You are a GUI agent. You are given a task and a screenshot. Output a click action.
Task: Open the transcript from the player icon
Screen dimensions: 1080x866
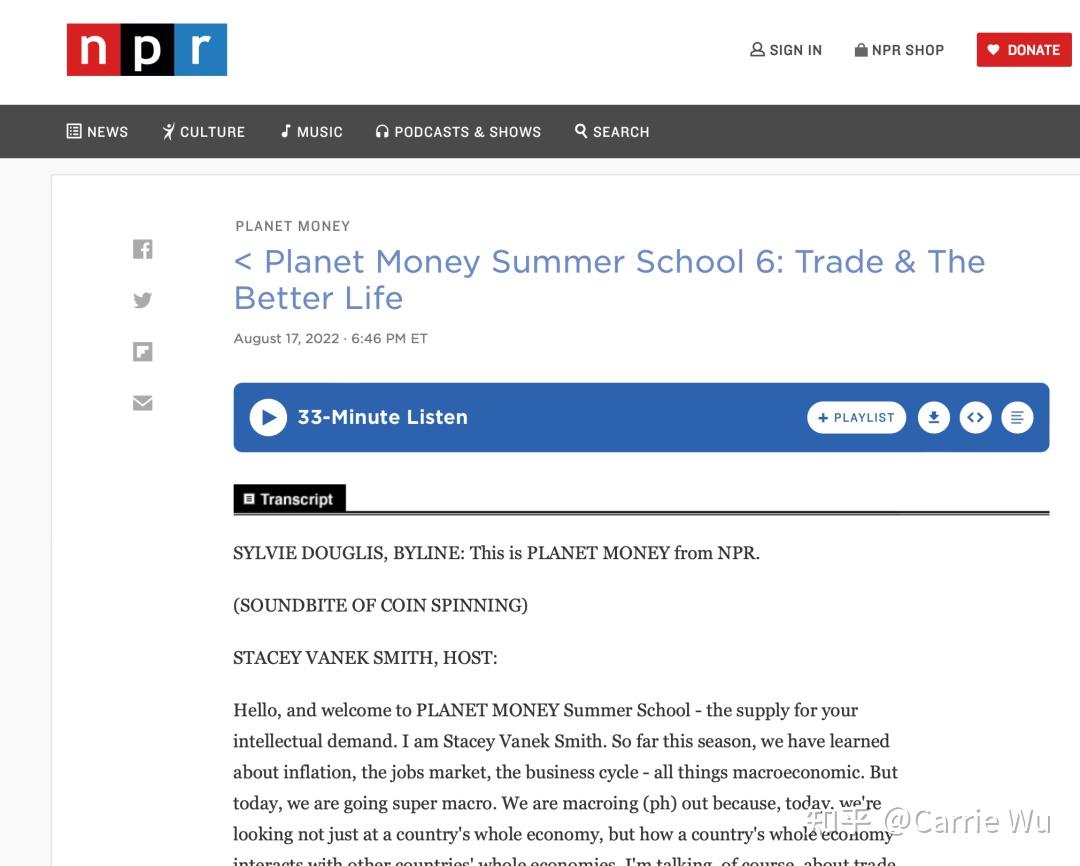[x=1017, y=417]
